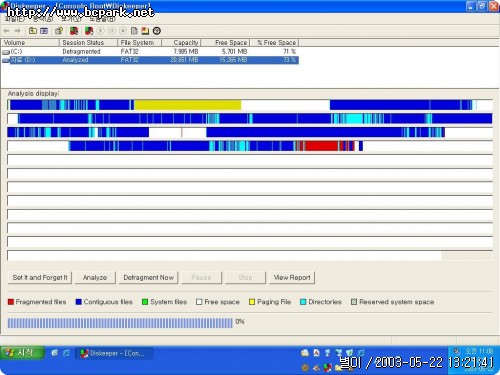500x375 pixels.
Task: Click the Analyze volume toolbar icon
Action: 74,31
